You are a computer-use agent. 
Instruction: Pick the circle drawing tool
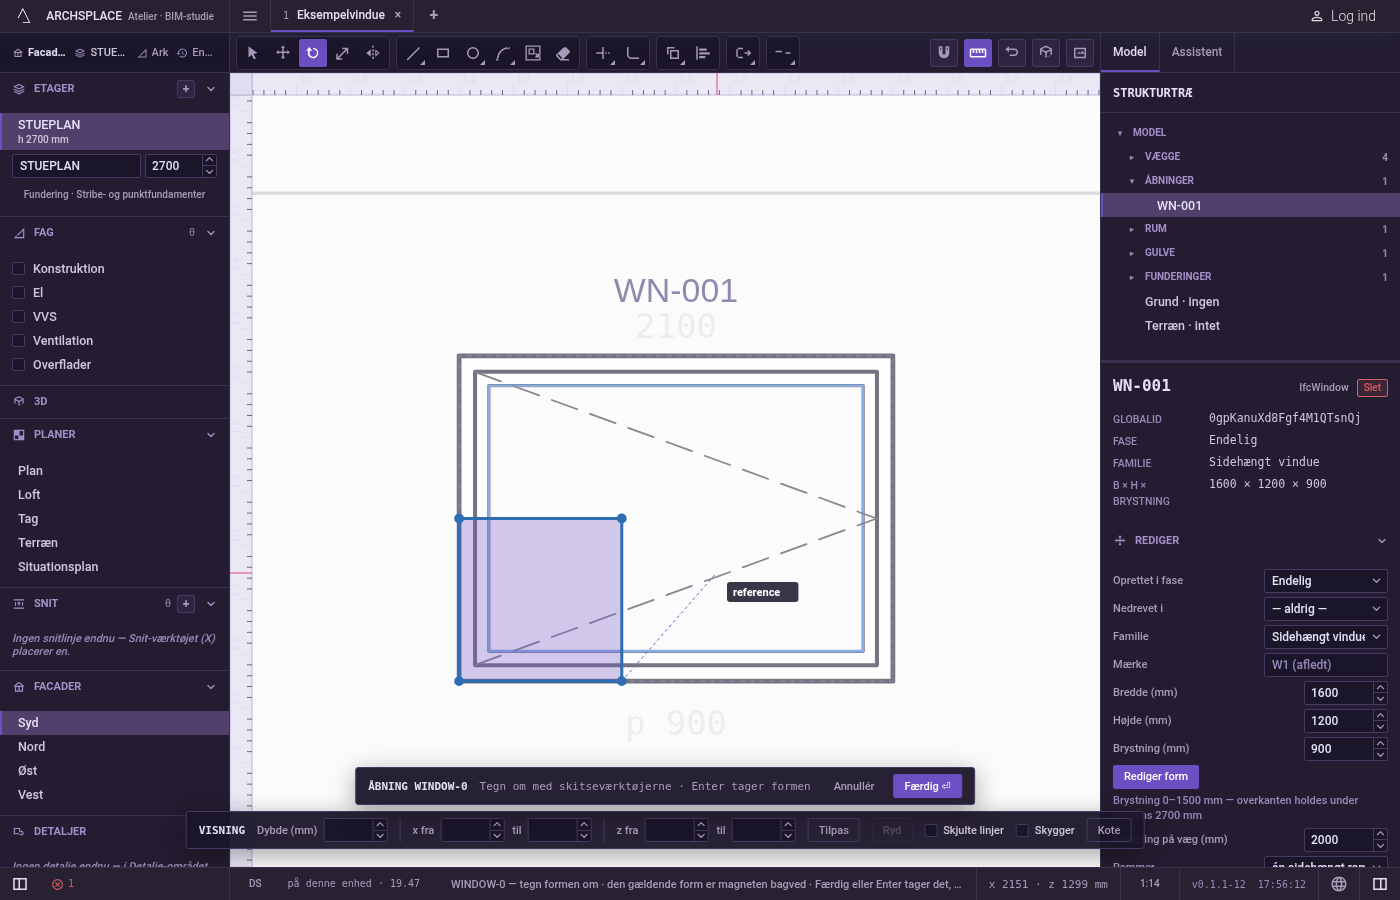pos(473,53)
